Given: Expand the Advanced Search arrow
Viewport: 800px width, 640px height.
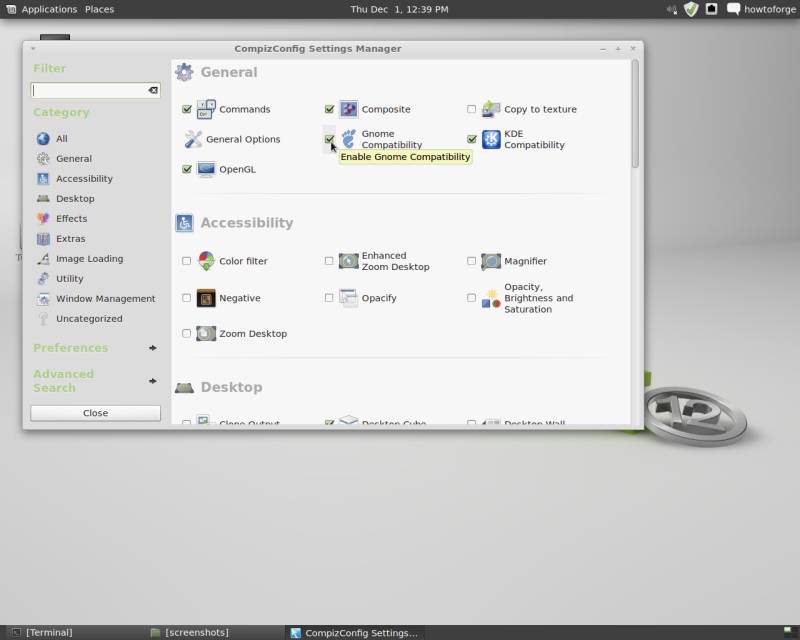Looking at the screenshot, I should (153, 381).
